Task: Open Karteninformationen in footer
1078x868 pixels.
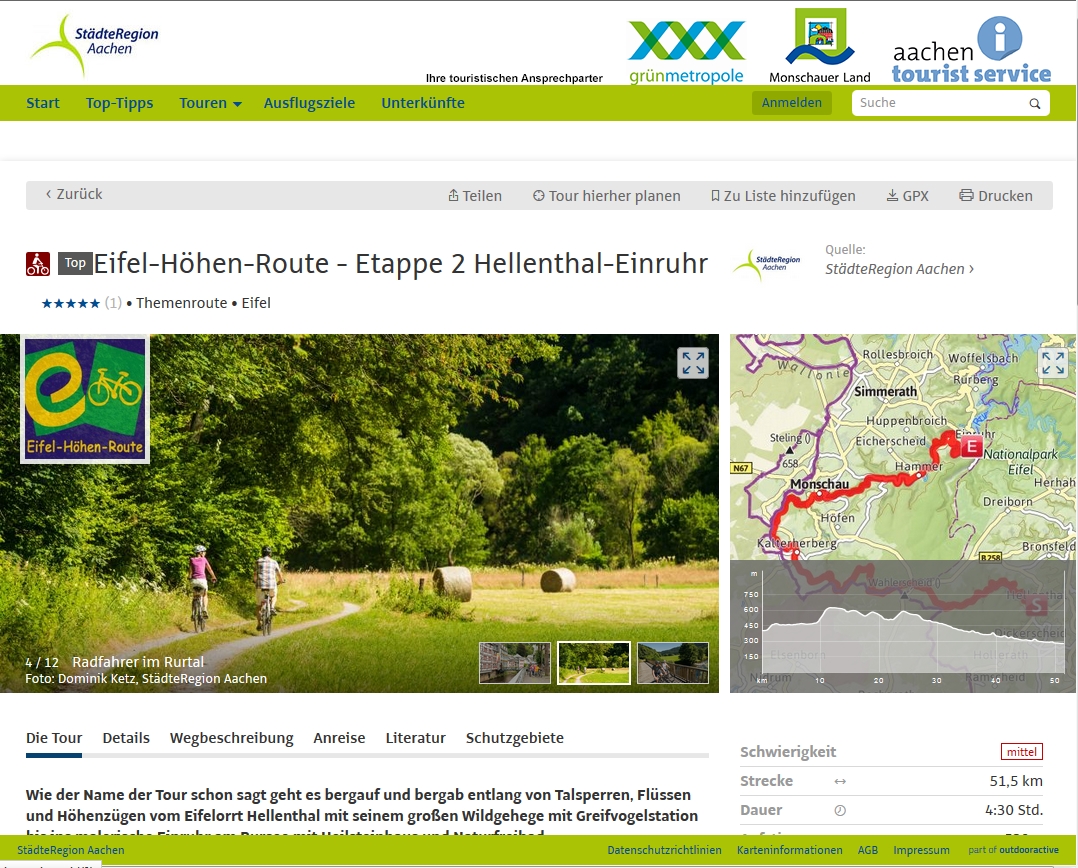Action: click(789, 850)
